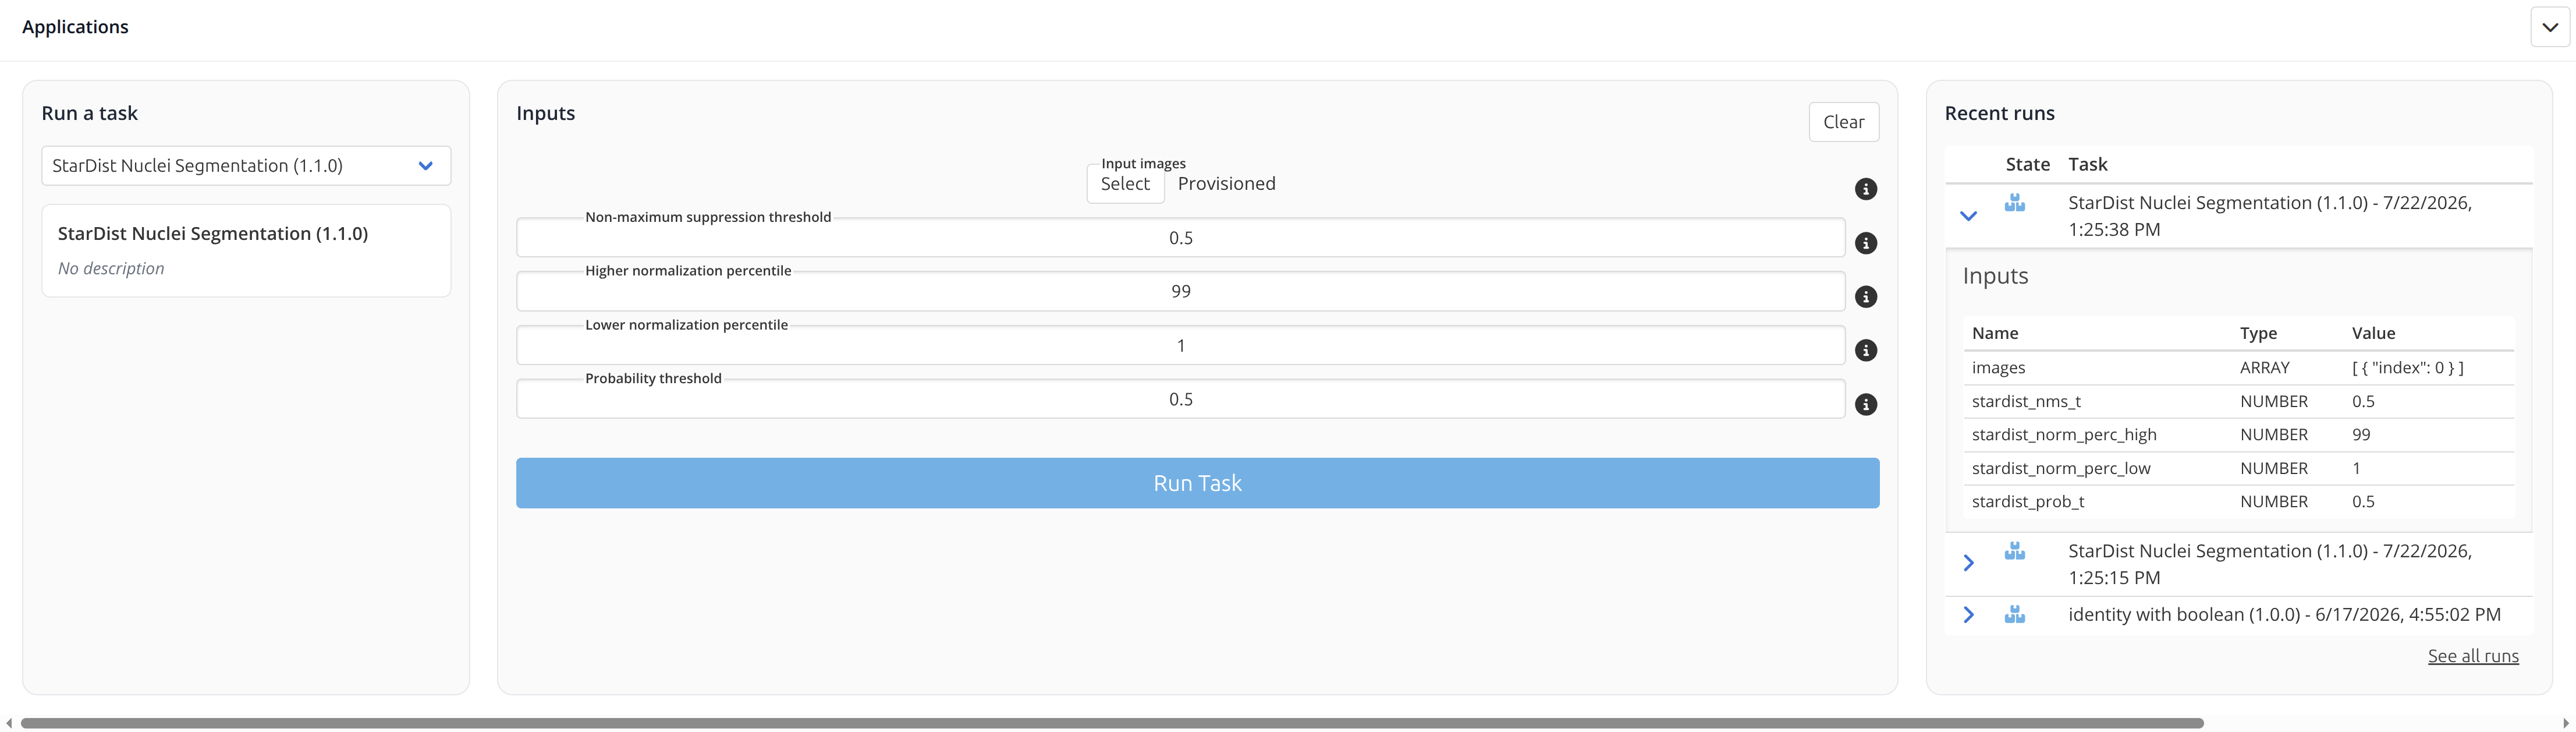Image resolution: width=2576 pixels, height=732 pixels.
Task: Click state icon of 1:25:38 PM run
Action: [2015, 203]
